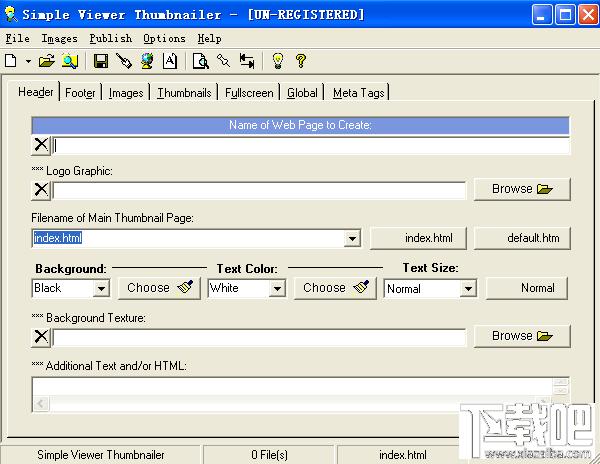
Task: Clear the Background Texture field with X
Action: pyautogui.click(x=41, y=337)
